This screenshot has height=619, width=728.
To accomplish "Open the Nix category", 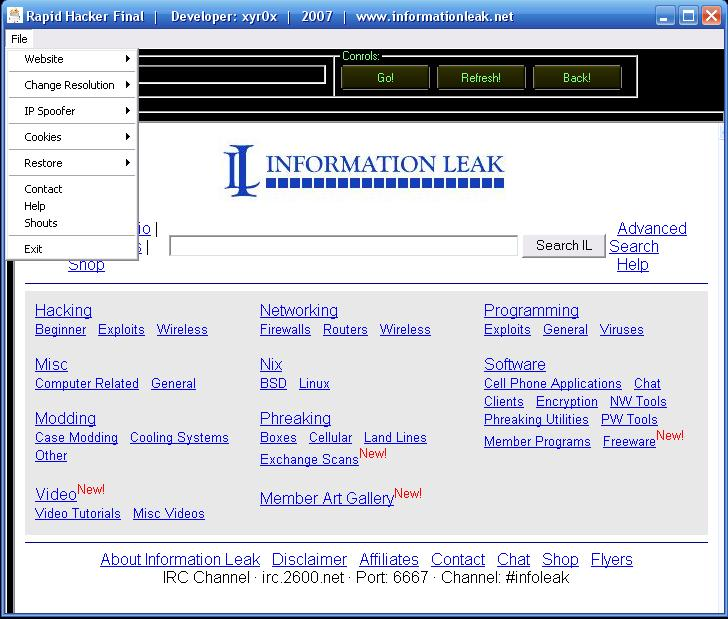I will (x=271, y=365).
